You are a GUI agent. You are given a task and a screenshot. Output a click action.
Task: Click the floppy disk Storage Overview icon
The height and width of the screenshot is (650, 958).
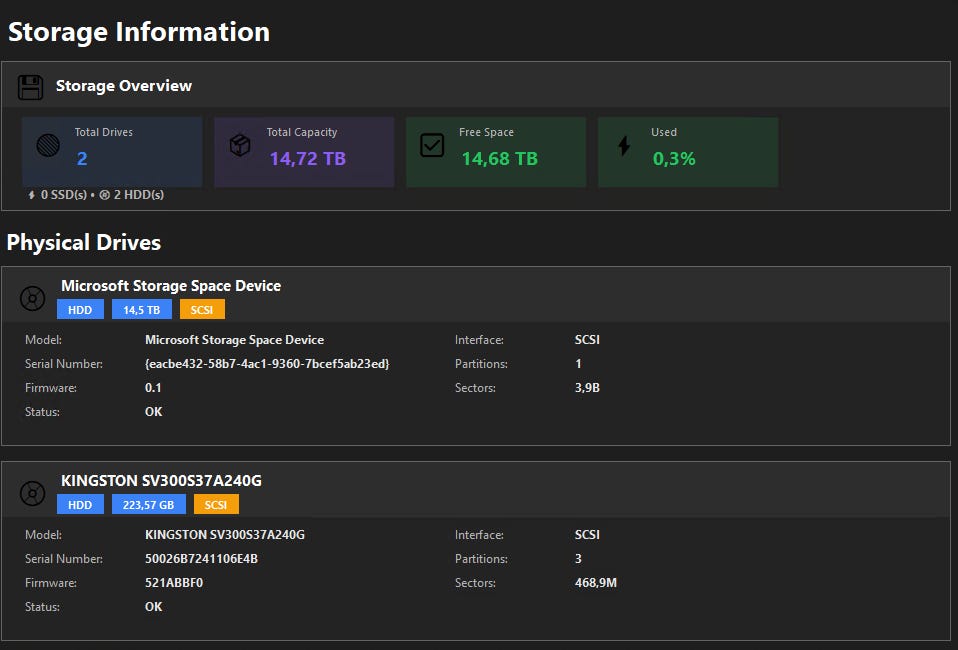31,87
